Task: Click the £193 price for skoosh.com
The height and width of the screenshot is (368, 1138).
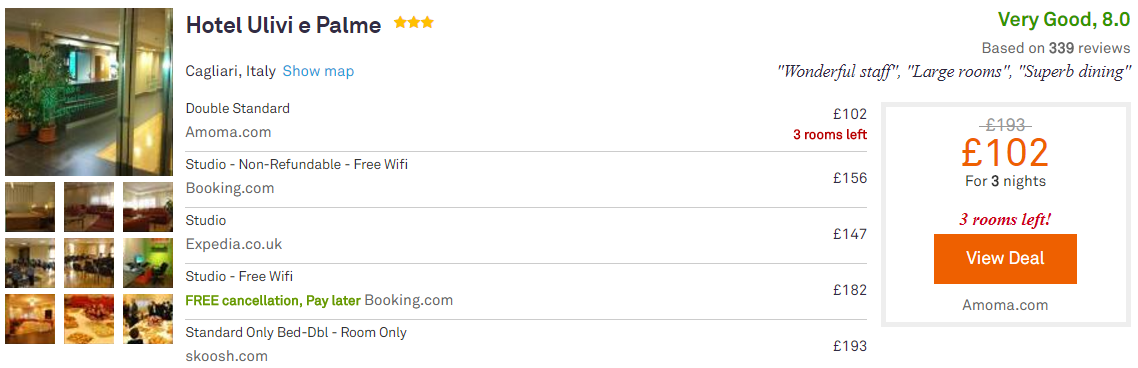Action: tap(850, 346)
